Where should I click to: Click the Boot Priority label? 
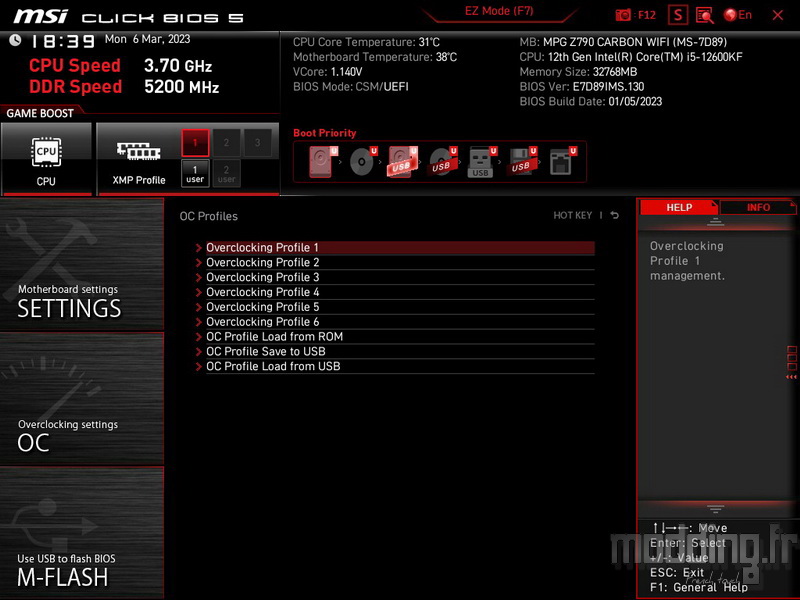click(x=324, y=133)
